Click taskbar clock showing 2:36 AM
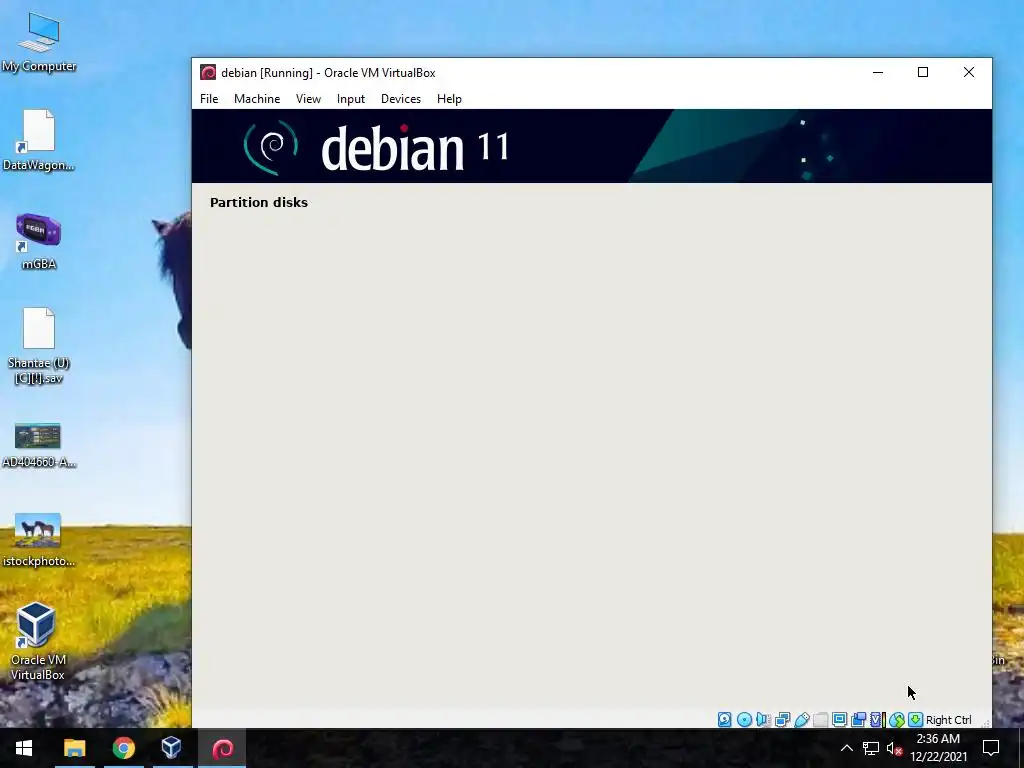The width and height of the screenshot is (1024, 768). (938, 748)
